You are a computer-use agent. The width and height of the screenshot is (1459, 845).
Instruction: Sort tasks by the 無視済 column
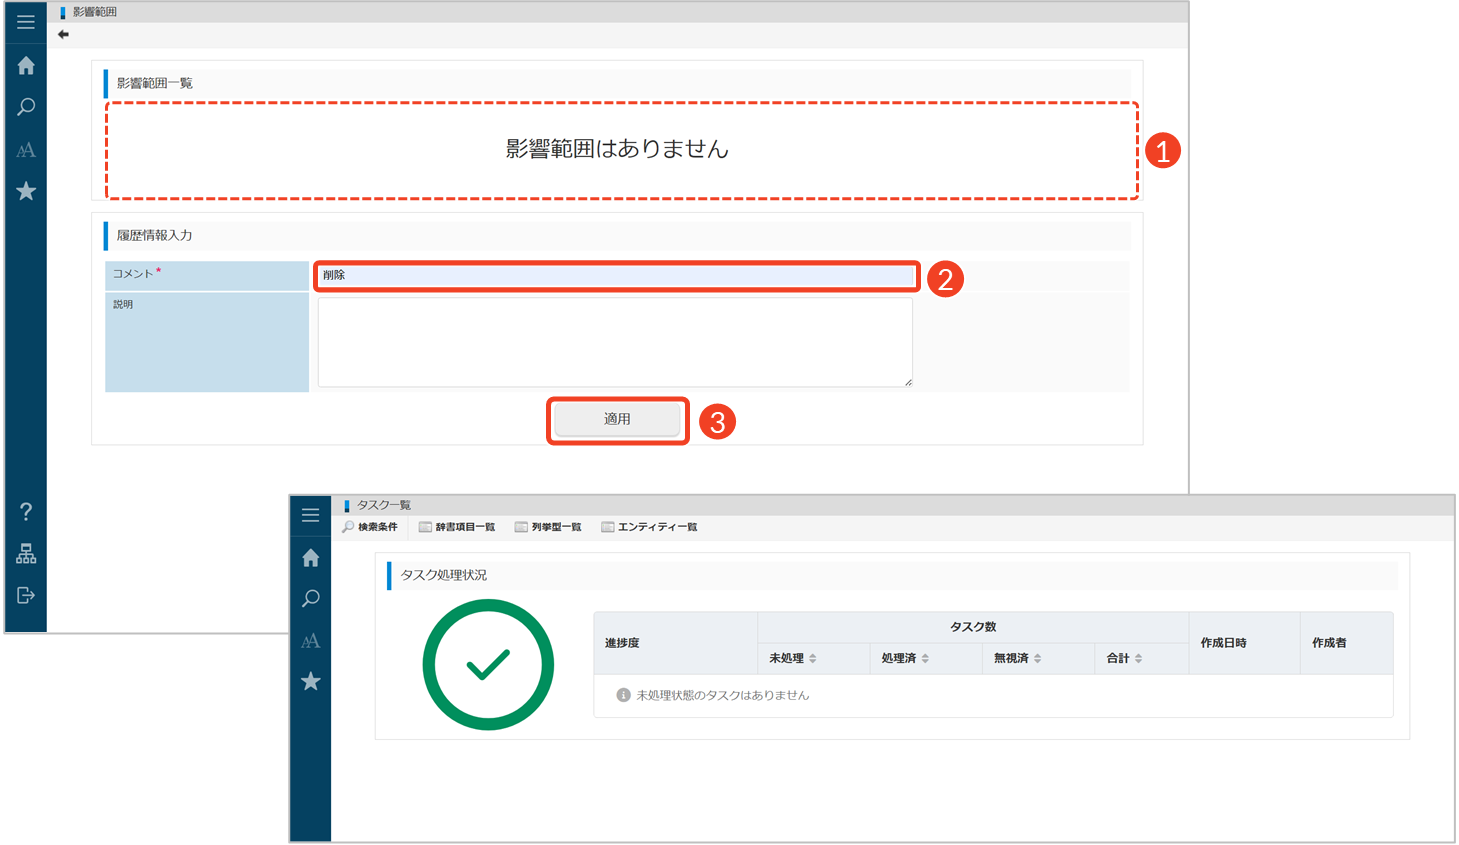pos(1017,658)
